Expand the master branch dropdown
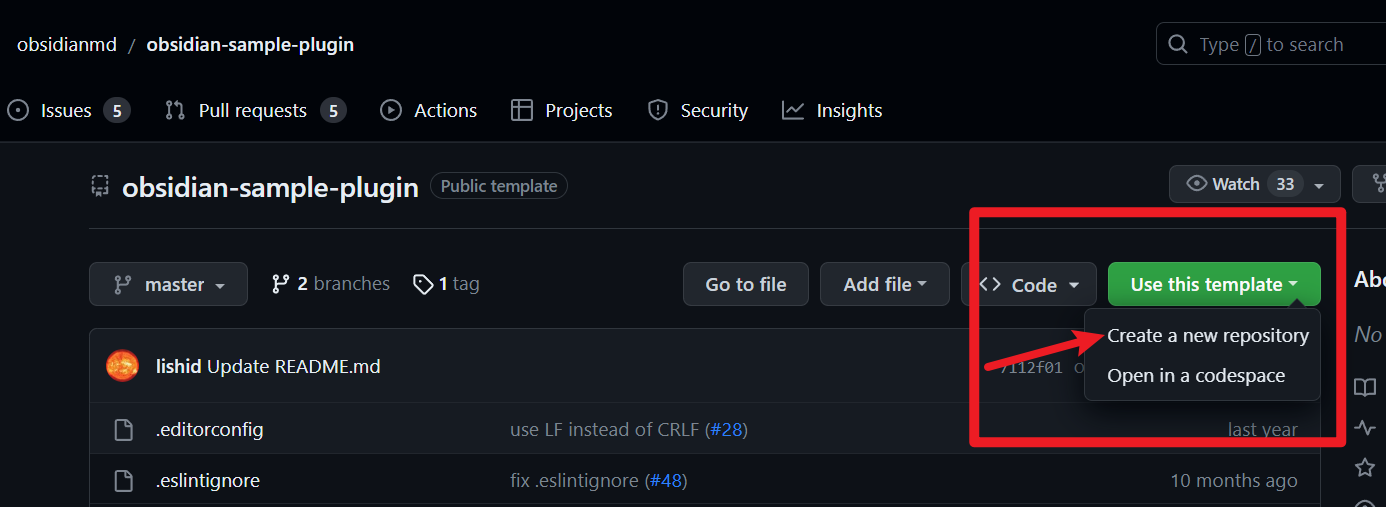This screenshot has width=1386, height=507. (x=168, y=284)
